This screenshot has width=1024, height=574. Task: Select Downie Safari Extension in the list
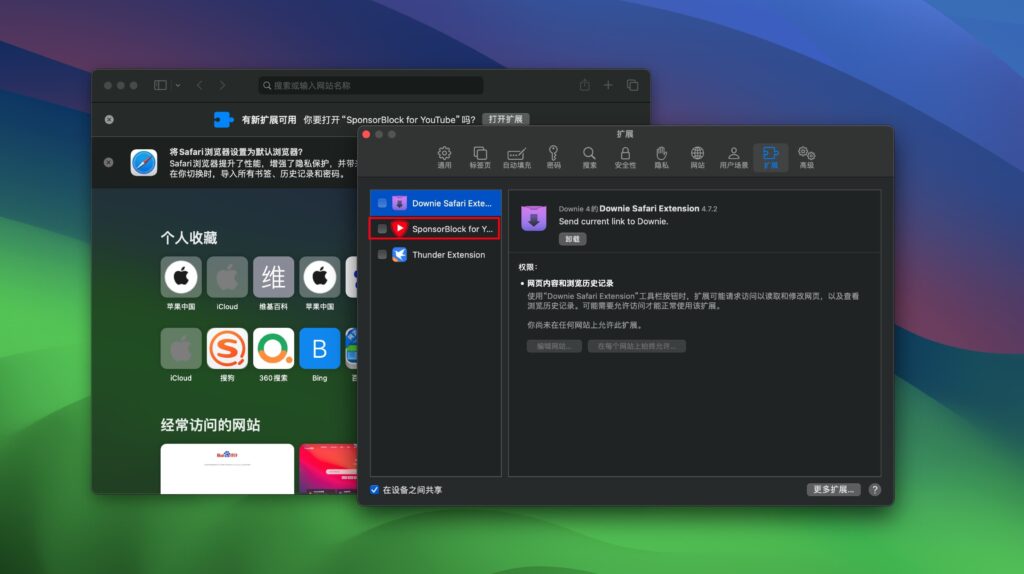(x=436, y=203)
